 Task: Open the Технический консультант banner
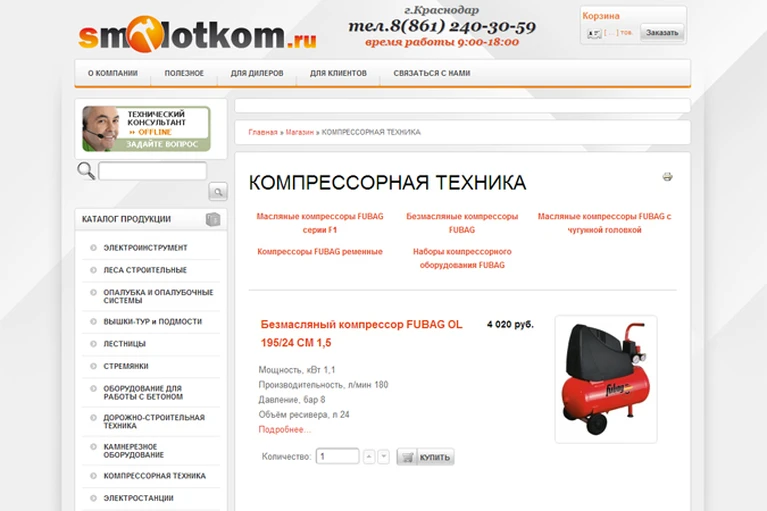[146, 129]
